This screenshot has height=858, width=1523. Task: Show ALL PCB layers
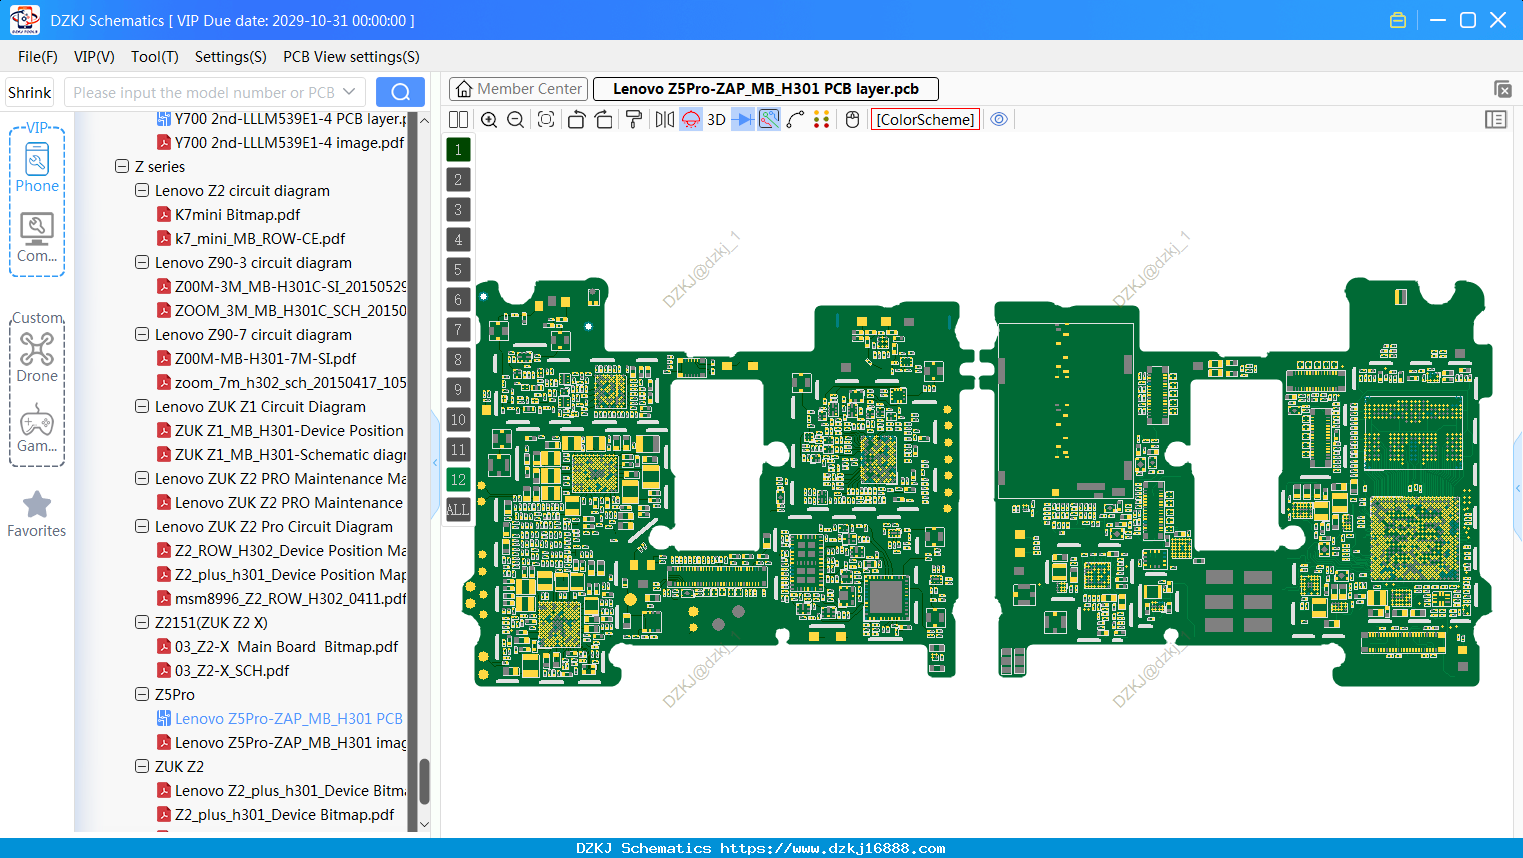[458, 510]
